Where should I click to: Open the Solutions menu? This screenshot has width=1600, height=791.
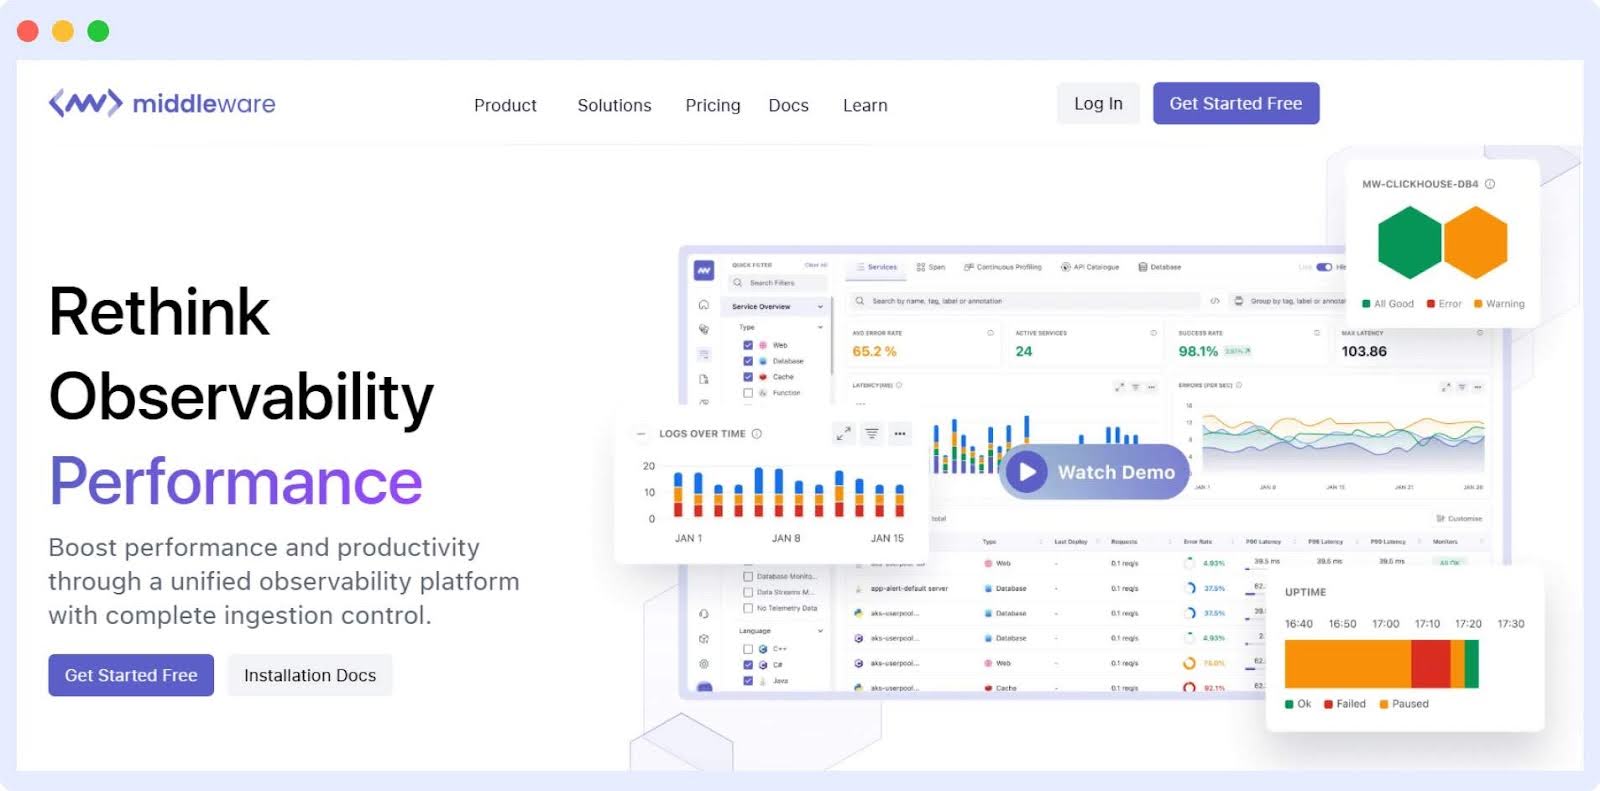coord(614,105)
